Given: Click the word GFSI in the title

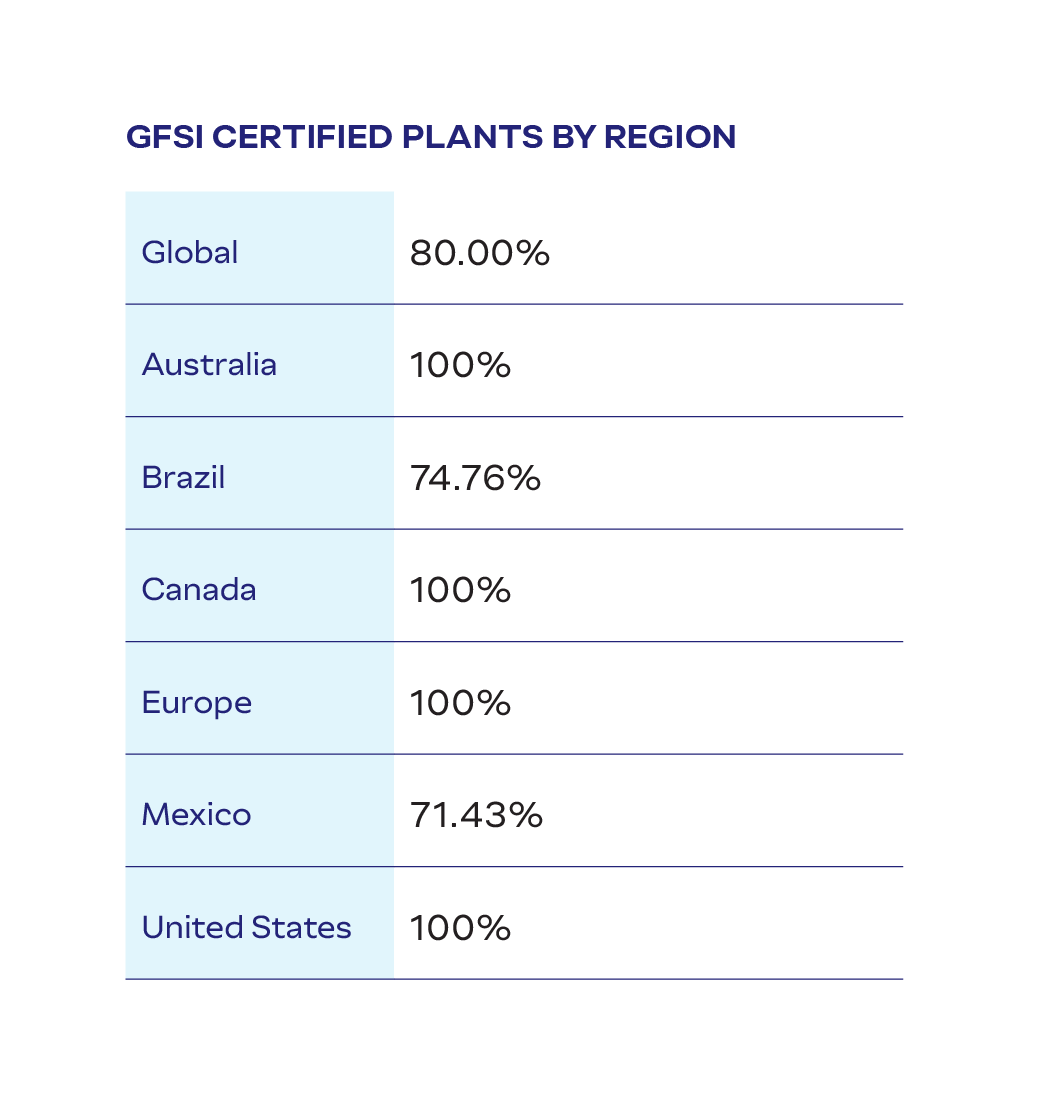Looking at the screenshot, I should 161,137.
